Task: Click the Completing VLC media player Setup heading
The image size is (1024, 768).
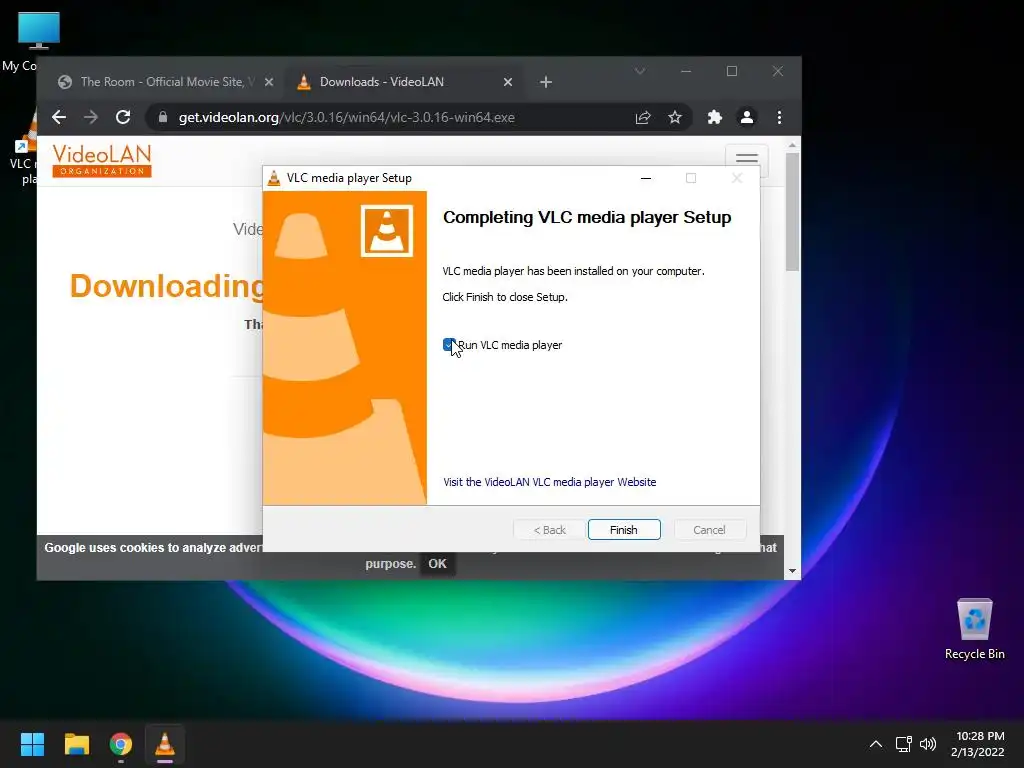Action: (x=586, y=217)
